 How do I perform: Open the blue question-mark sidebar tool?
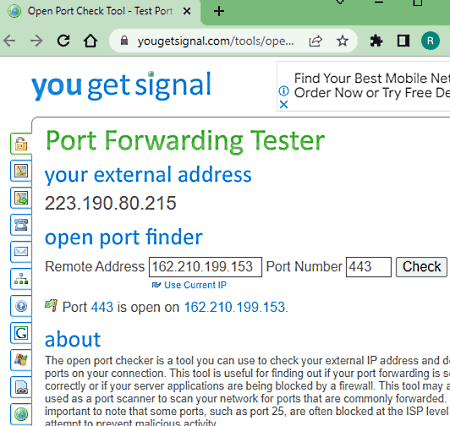[x=21, y=306]
